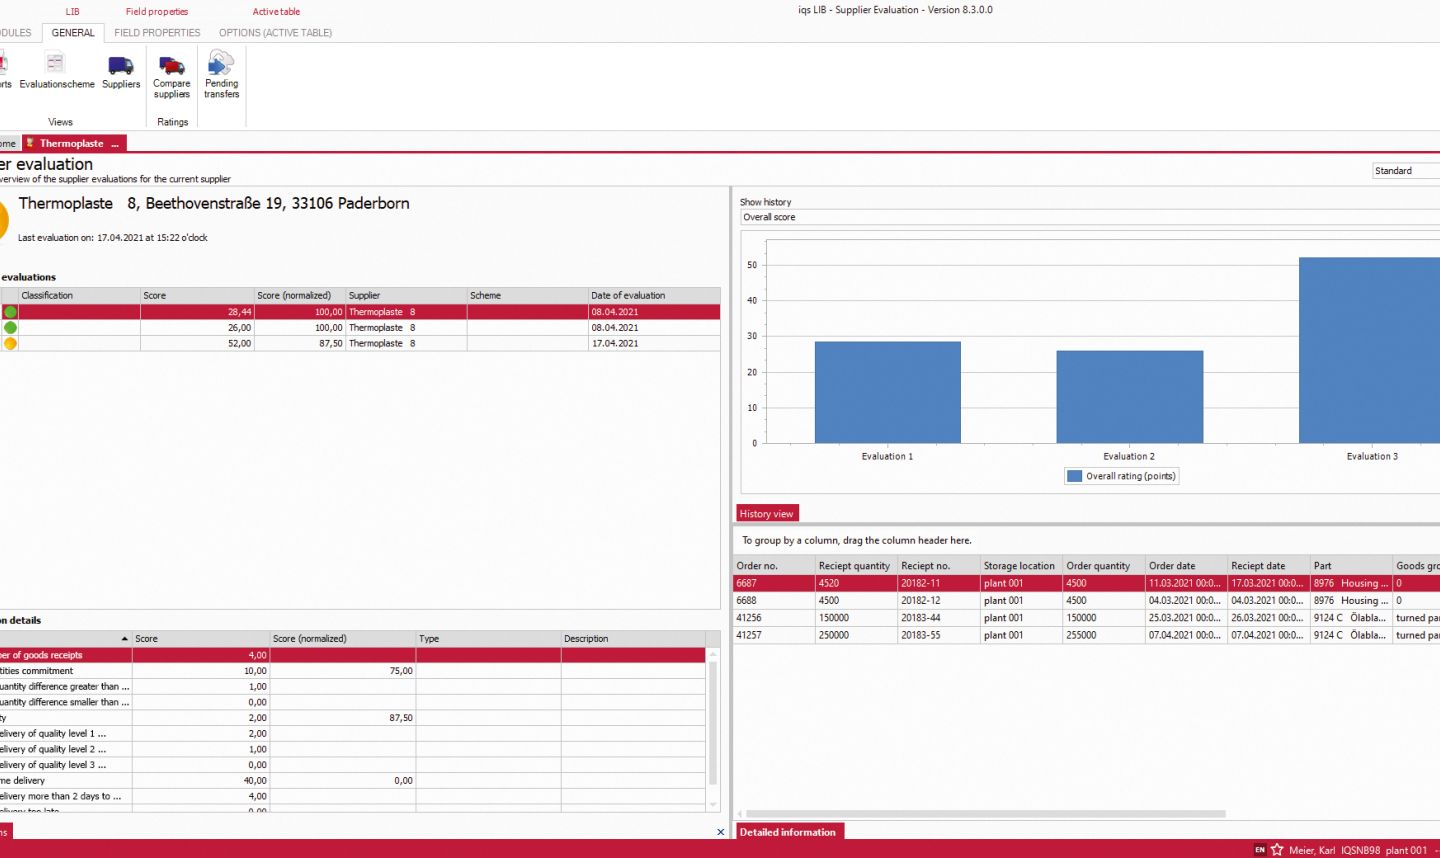Click the EN language indicator in status bar

pos(1259,849)
